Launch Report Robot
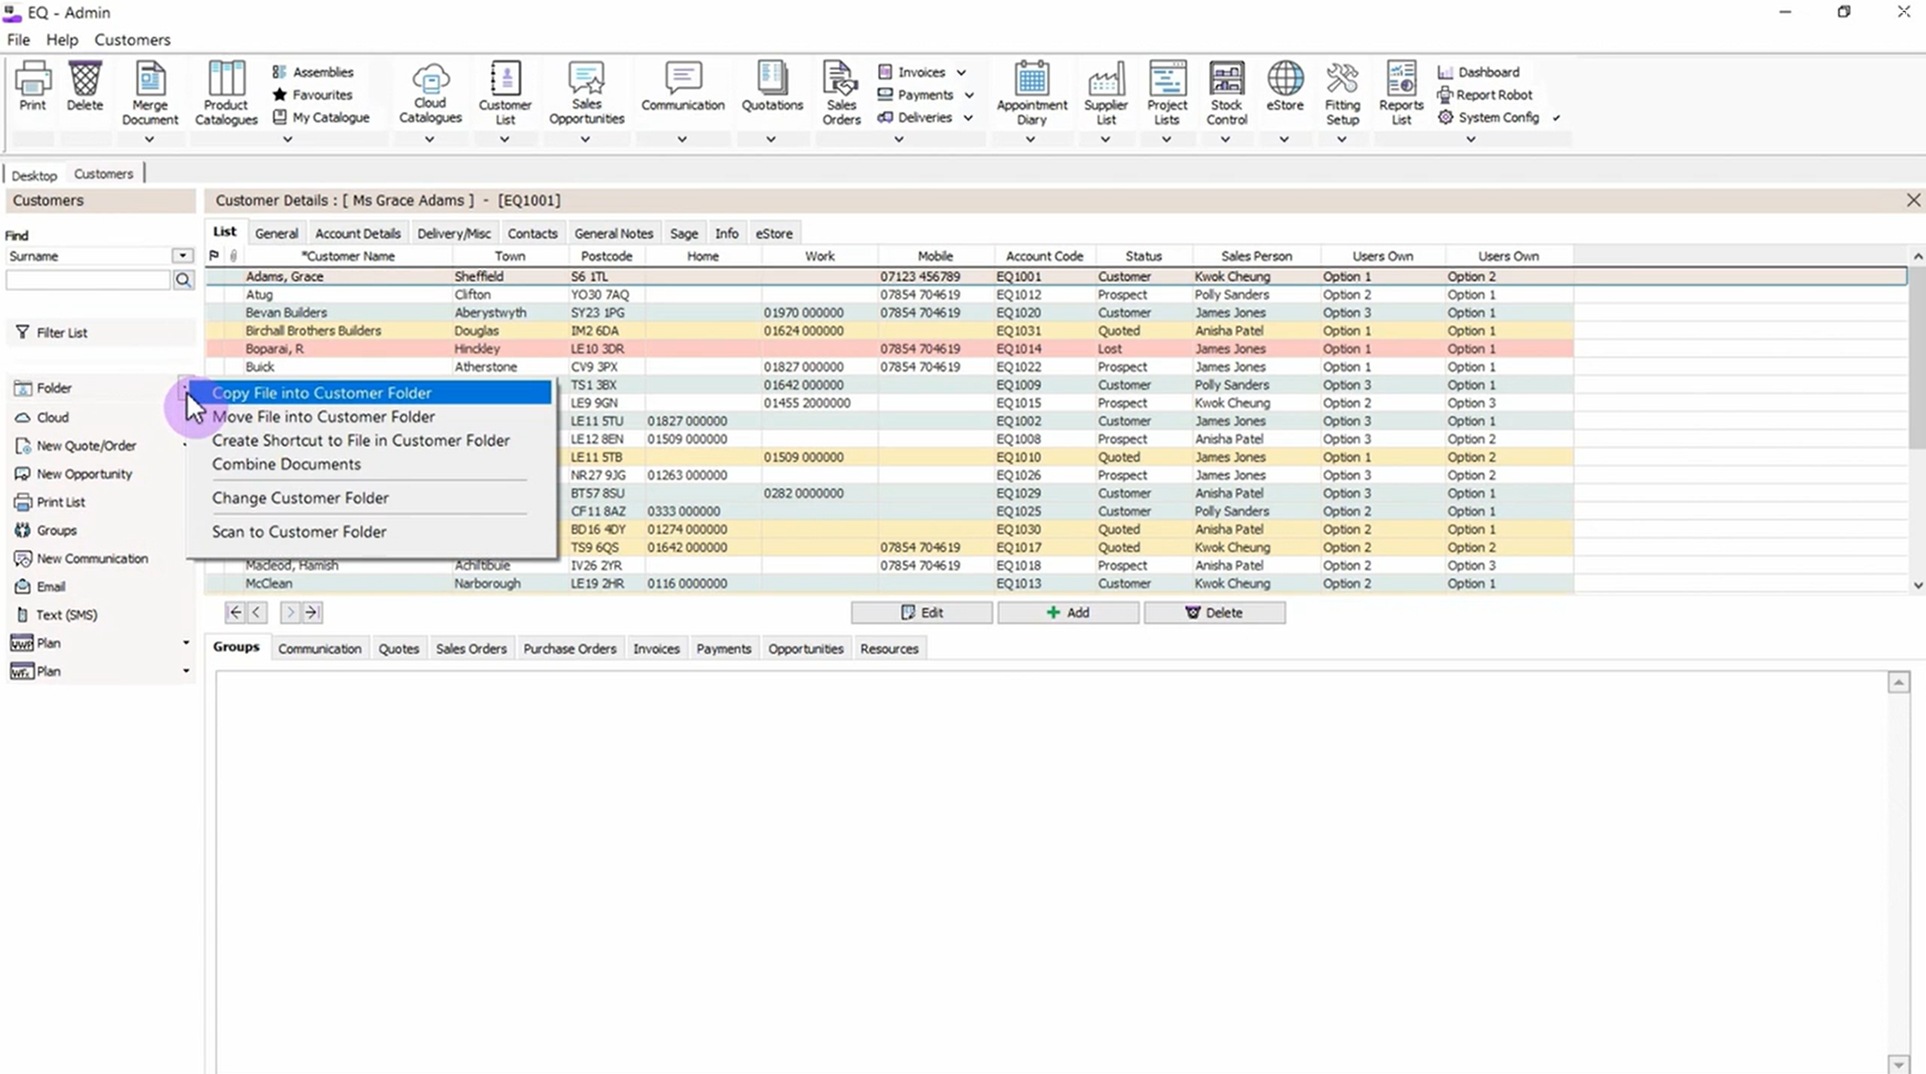Viewport: 1926px width, 1074px height. 1485,95
